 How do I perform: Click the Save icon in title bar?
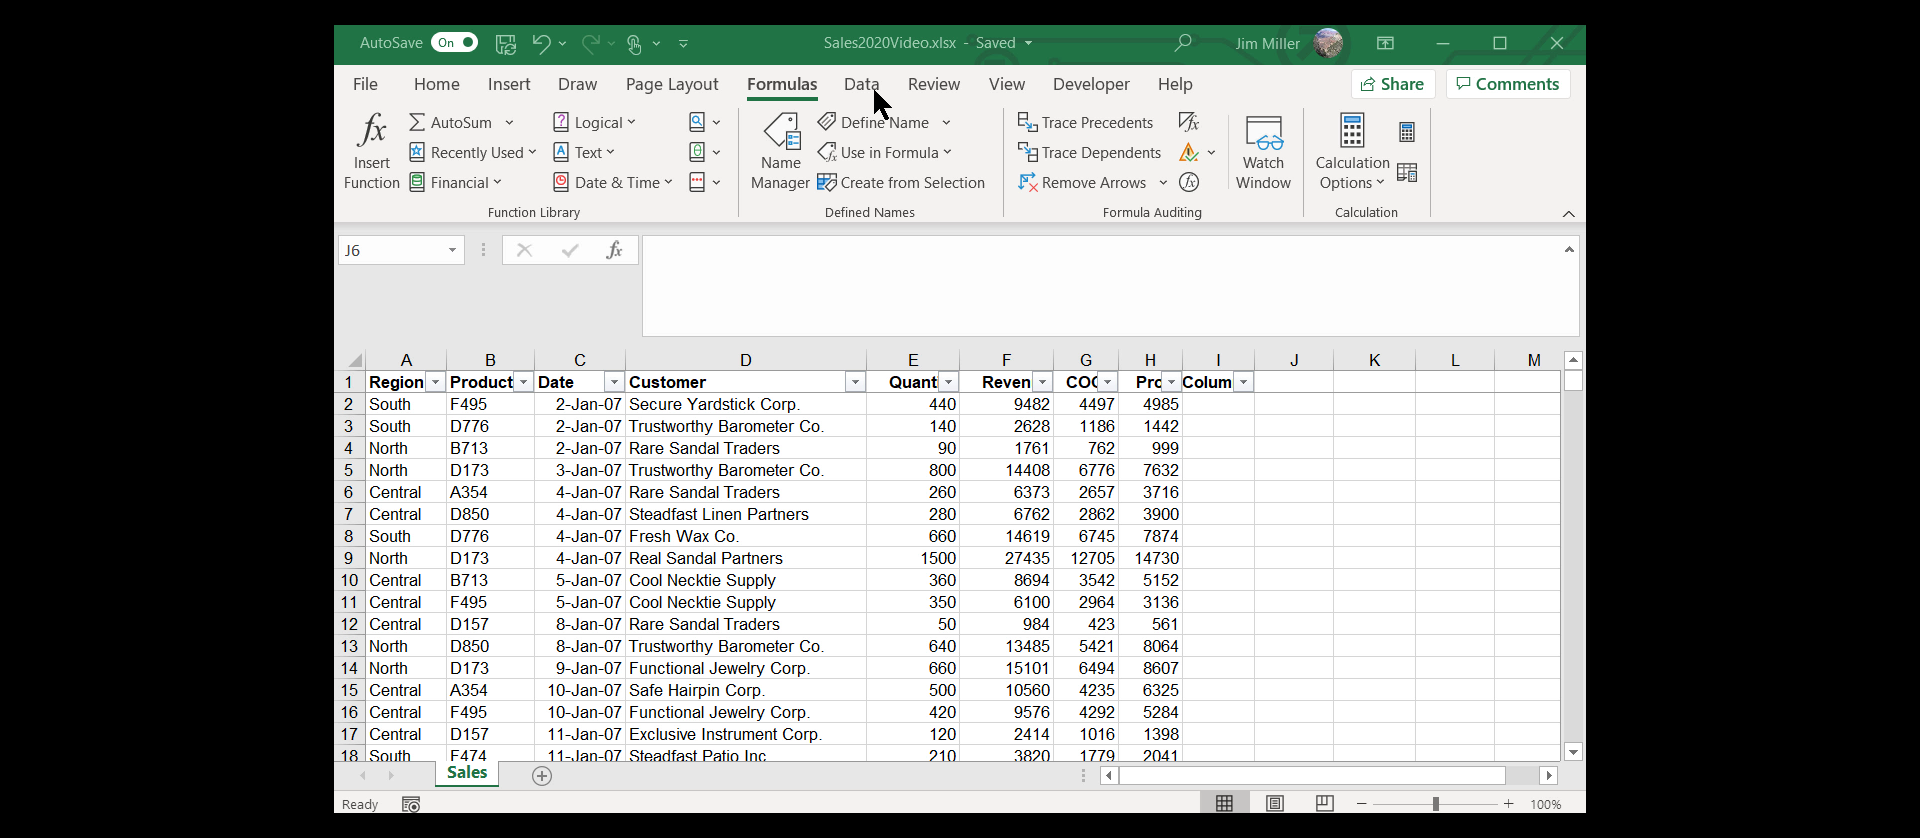506,43
